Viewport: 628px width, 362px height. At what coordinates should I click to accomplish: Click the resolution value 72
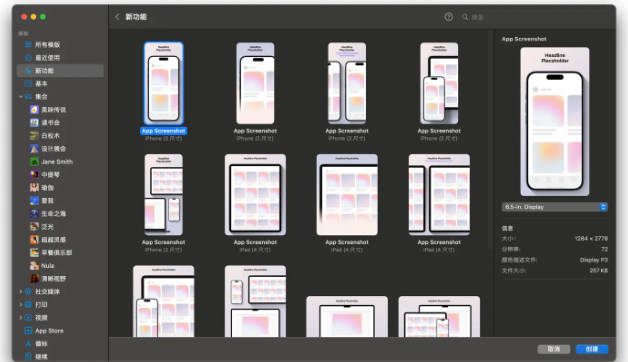tap(604, 249)
